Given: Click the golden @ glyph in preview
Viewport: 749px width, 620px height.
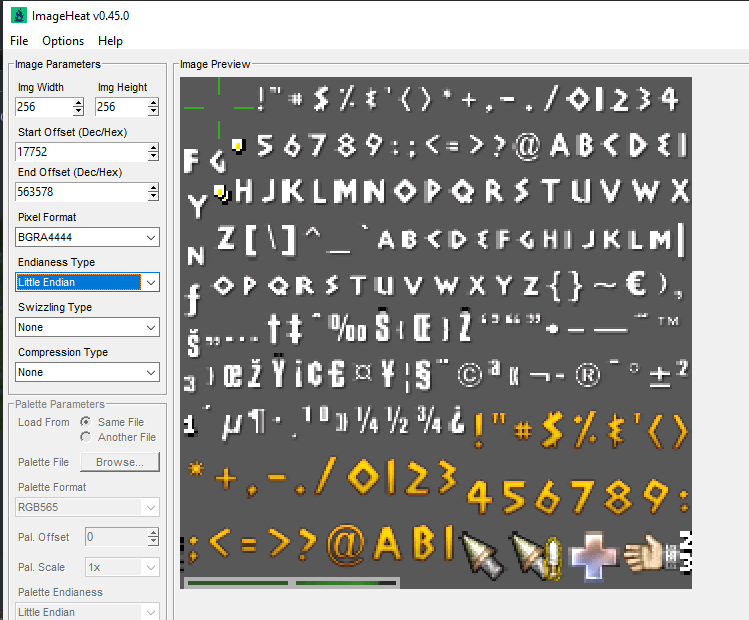Looking at the screenshot, I should [x=346, y=545].
